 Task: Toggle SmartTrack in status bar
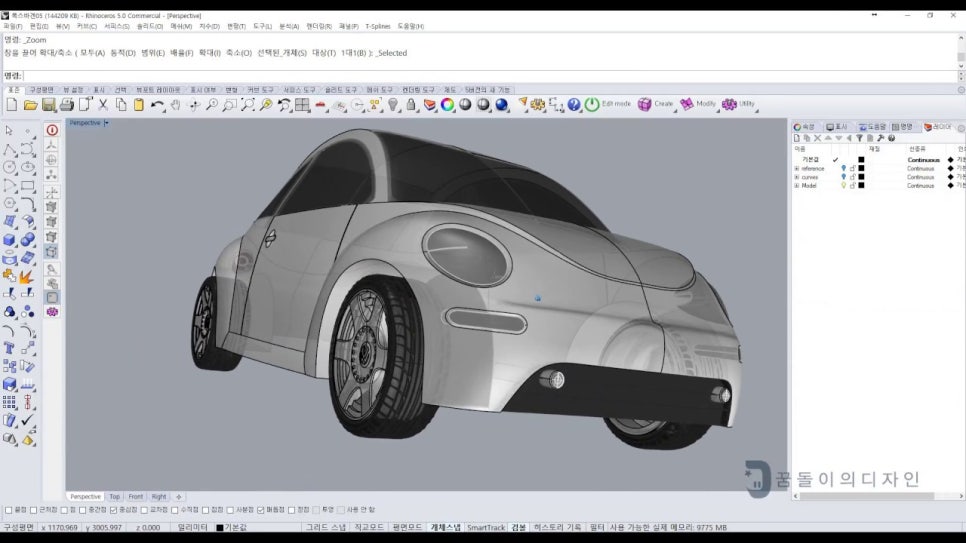coord(486,528)
